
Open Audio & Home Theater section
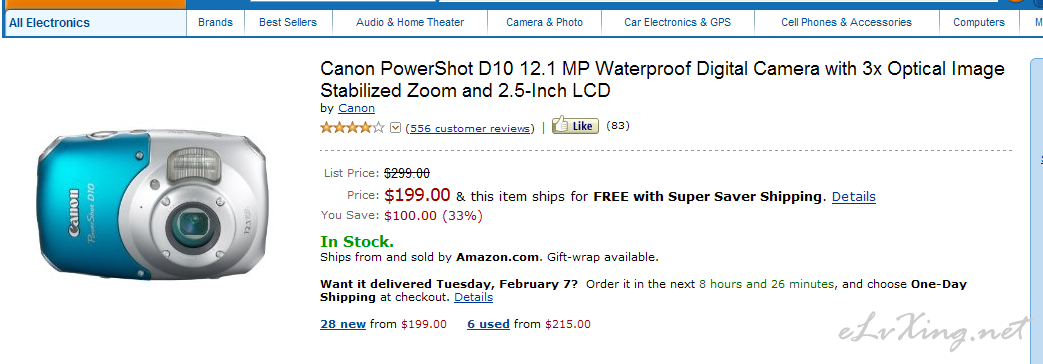pos(410,23)
